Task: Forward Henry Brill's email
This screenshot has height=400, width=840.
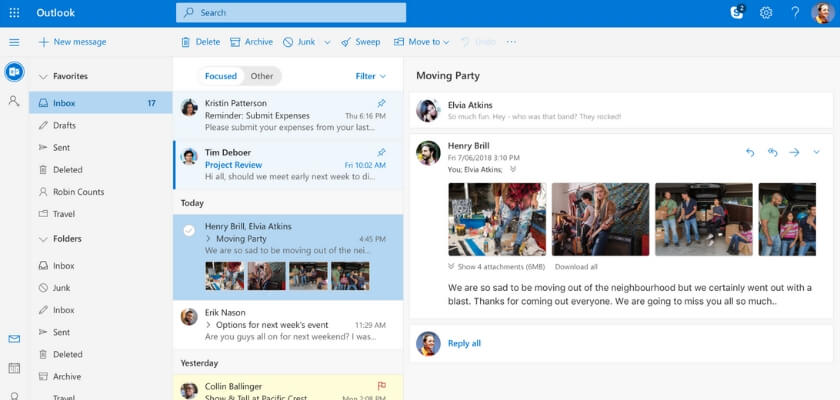Action: tap(794, 153)
